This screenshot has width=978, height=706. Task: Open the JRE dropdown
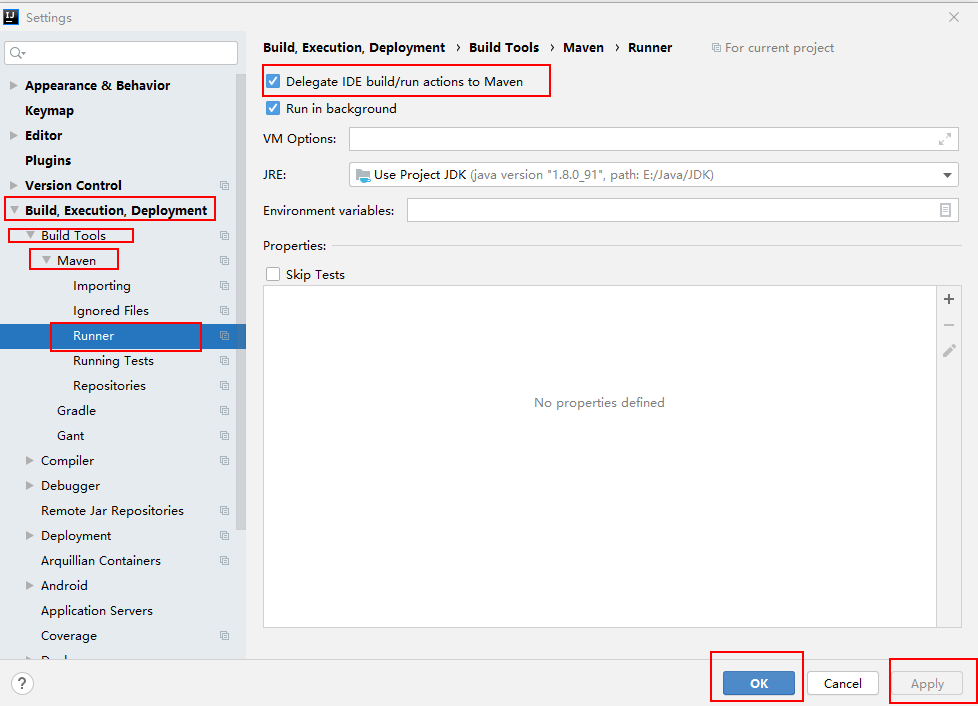coord(946,174)
